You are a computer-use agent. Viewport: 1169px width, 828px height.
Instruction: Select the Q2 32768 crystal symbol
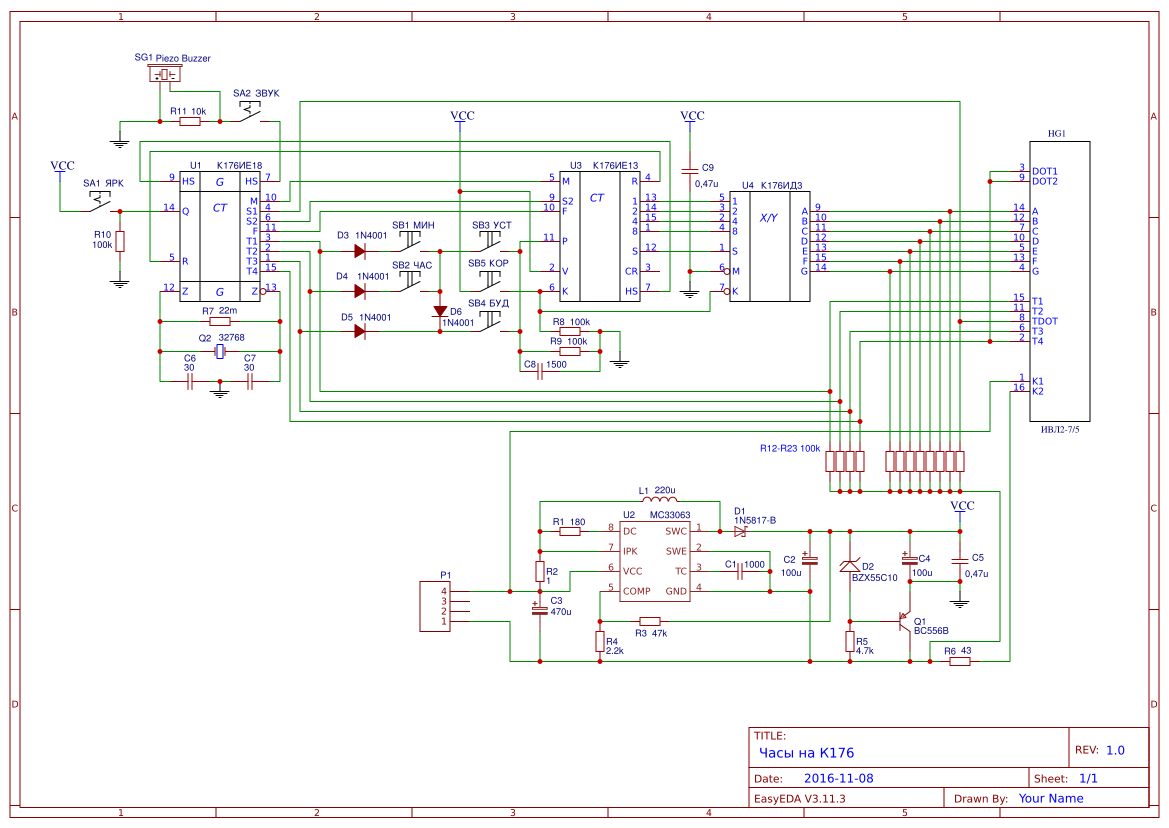220,352
